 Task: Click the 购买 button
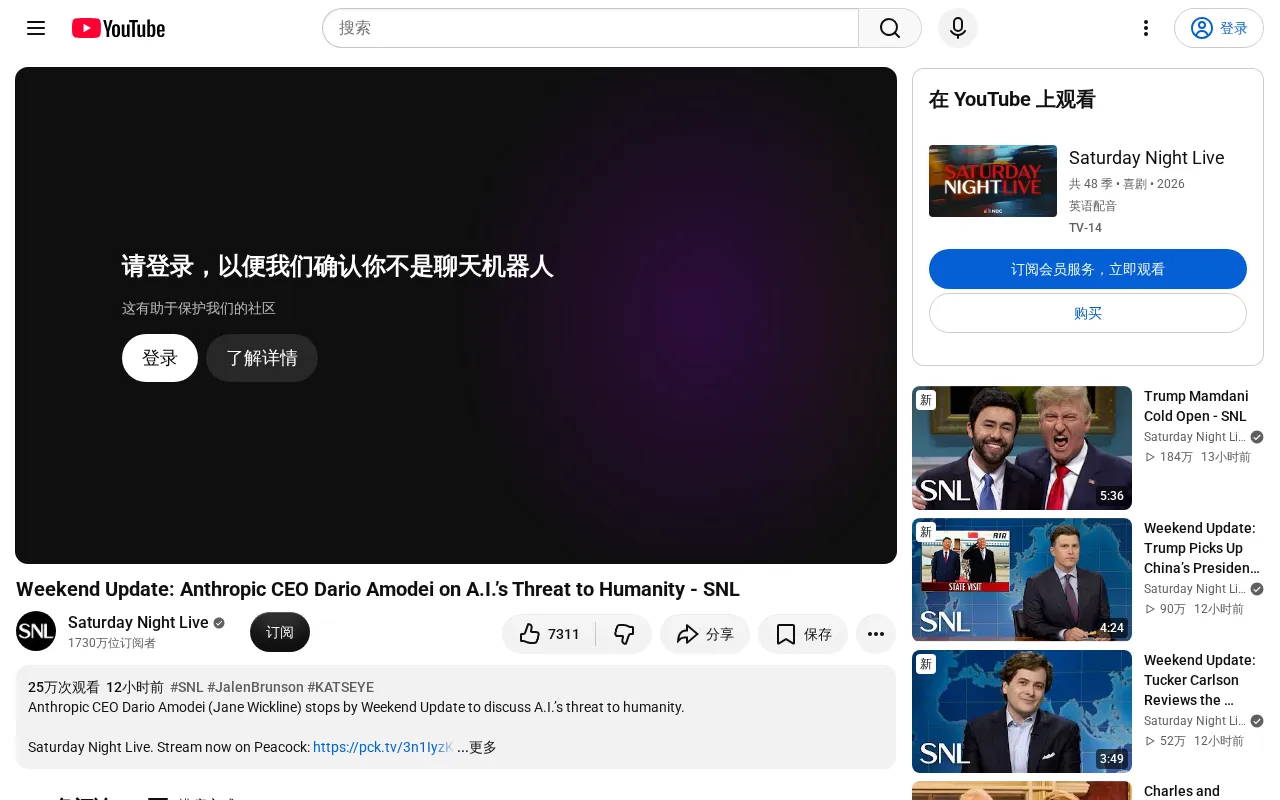1088,313
